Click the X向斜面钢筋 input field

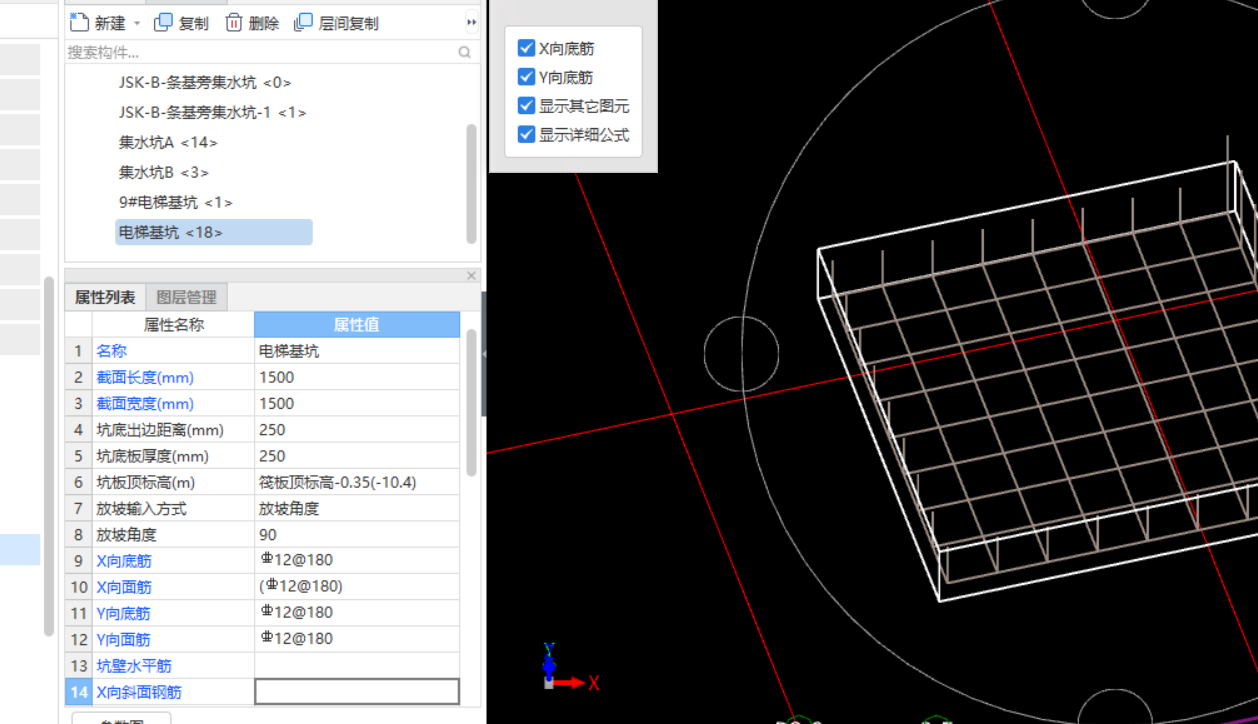tap(357, 691)
